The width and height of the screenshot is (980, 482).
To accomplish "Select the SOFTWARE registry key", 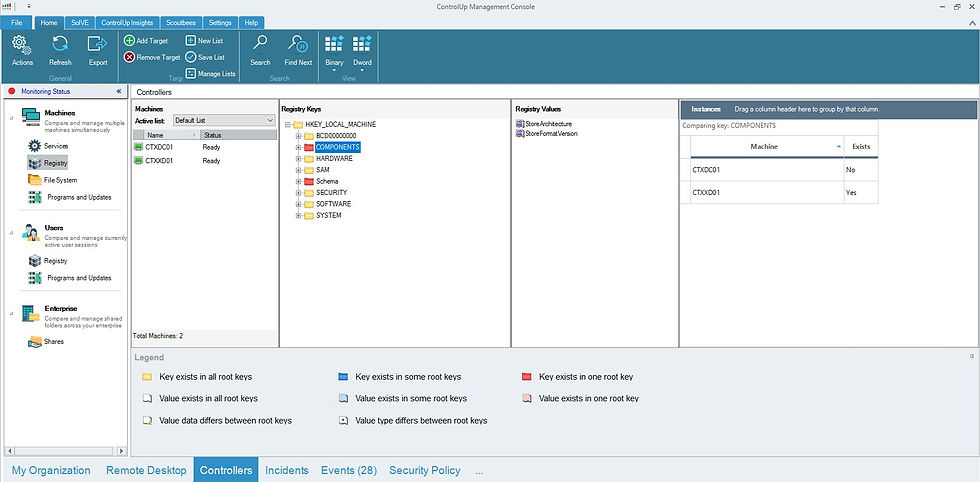I will click(333, 204).
